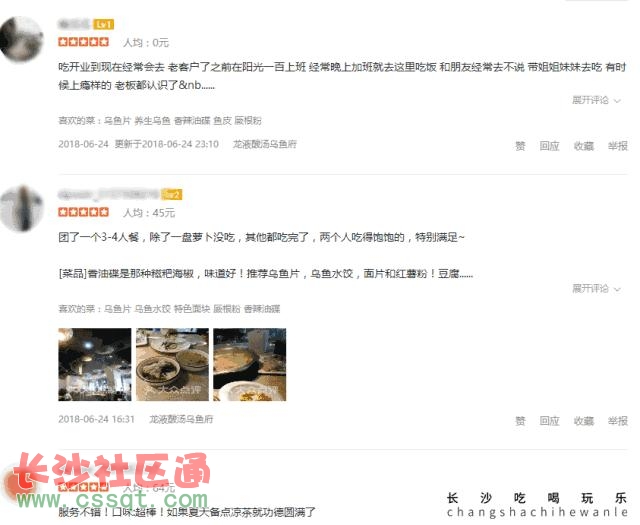Click the Lv2 level badge
Viewport: 640px width, 525px height.
point(172,195)
